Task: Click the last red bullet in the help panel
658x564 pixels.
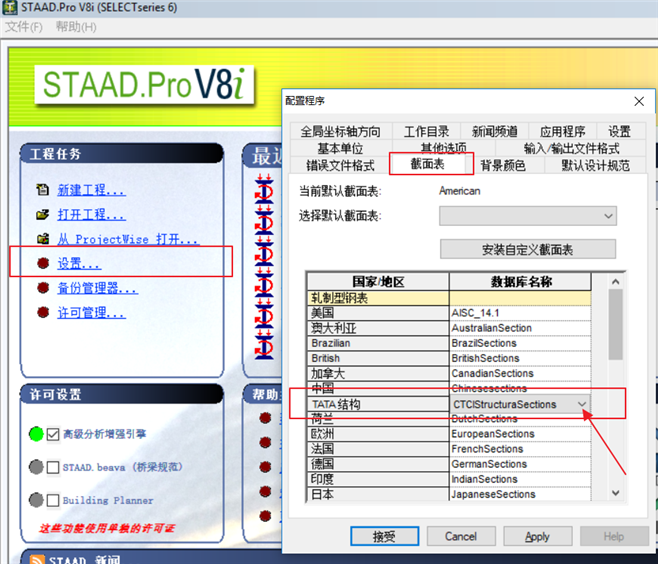Action: [265, 516]
